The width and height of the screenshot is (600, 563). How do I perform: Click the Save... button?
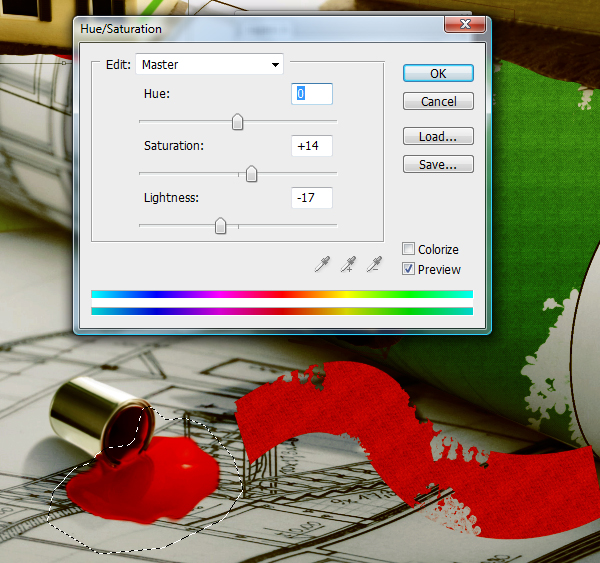pos(438,164)
